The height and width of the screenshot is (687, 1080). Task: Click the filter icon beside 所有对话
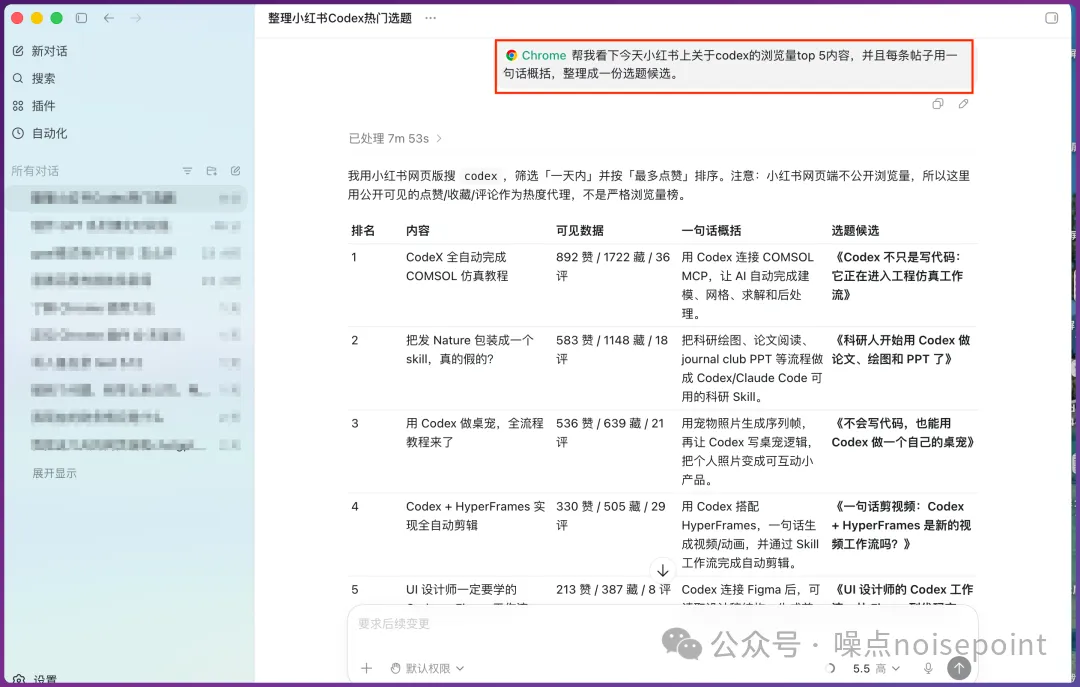coord(187,171)
